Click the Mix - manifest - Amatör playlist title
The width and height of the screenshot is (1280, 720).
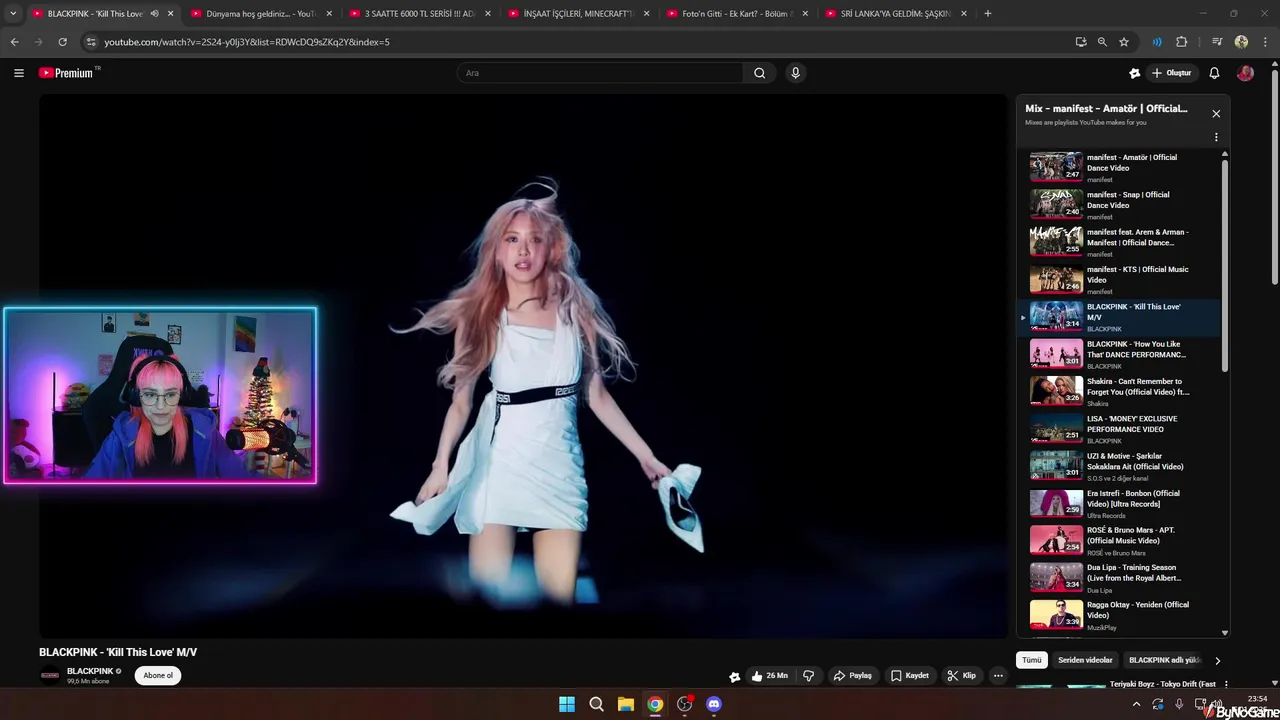click(1106, 108)
